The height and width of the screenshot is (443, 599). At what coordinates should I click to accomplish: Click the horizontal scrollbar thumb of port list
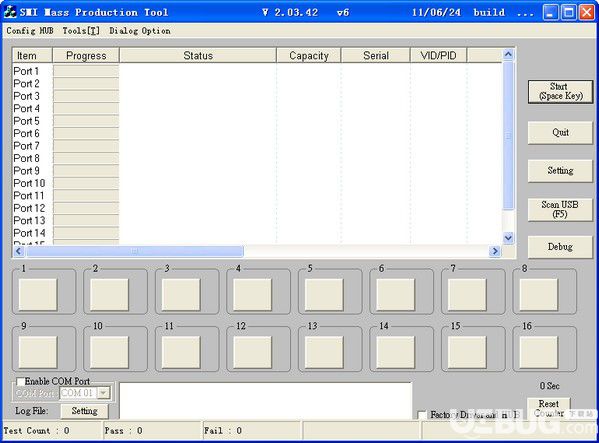pyautogui.click(x=134, y=251)
